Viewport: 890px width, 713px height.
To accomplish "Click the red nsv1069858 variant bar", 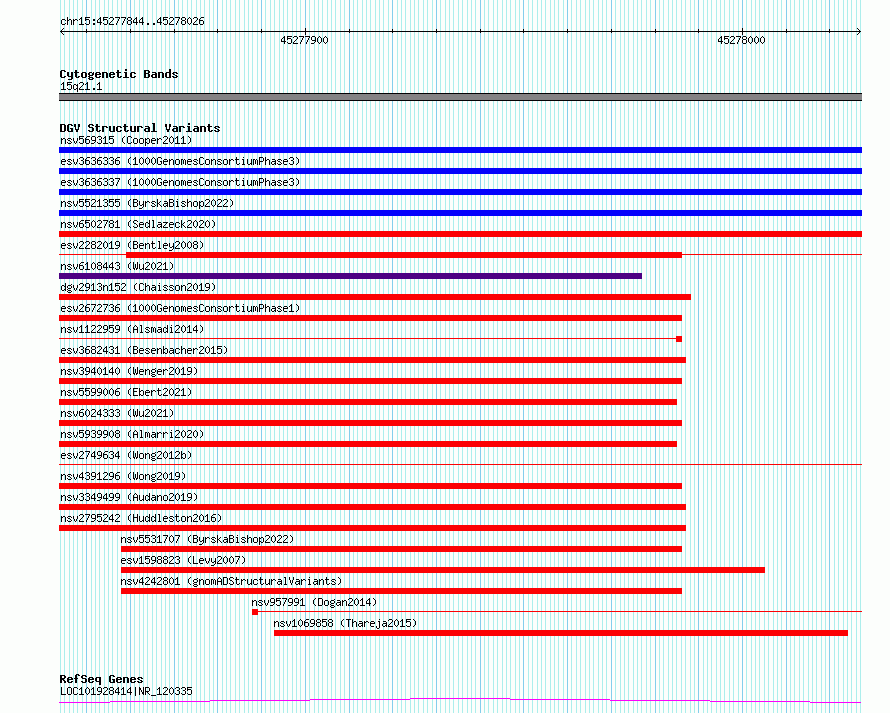I will pos(561,633).
